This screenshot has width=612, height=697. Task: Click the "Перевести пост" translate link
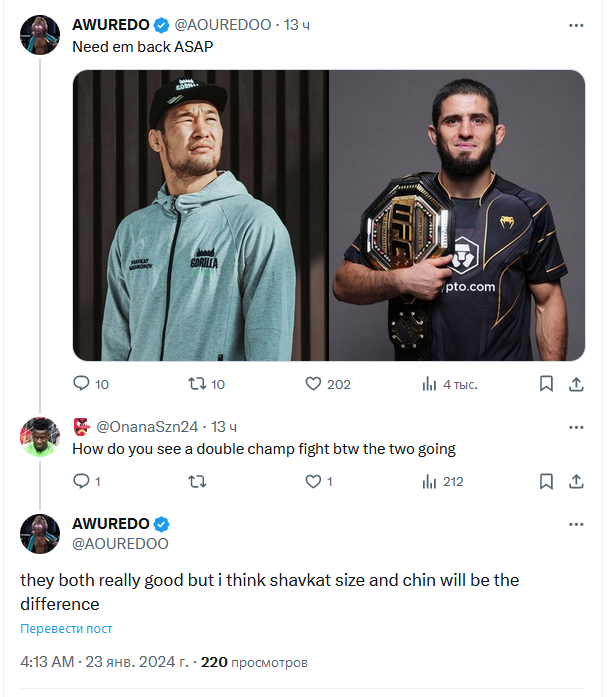(x=66, y=629)
